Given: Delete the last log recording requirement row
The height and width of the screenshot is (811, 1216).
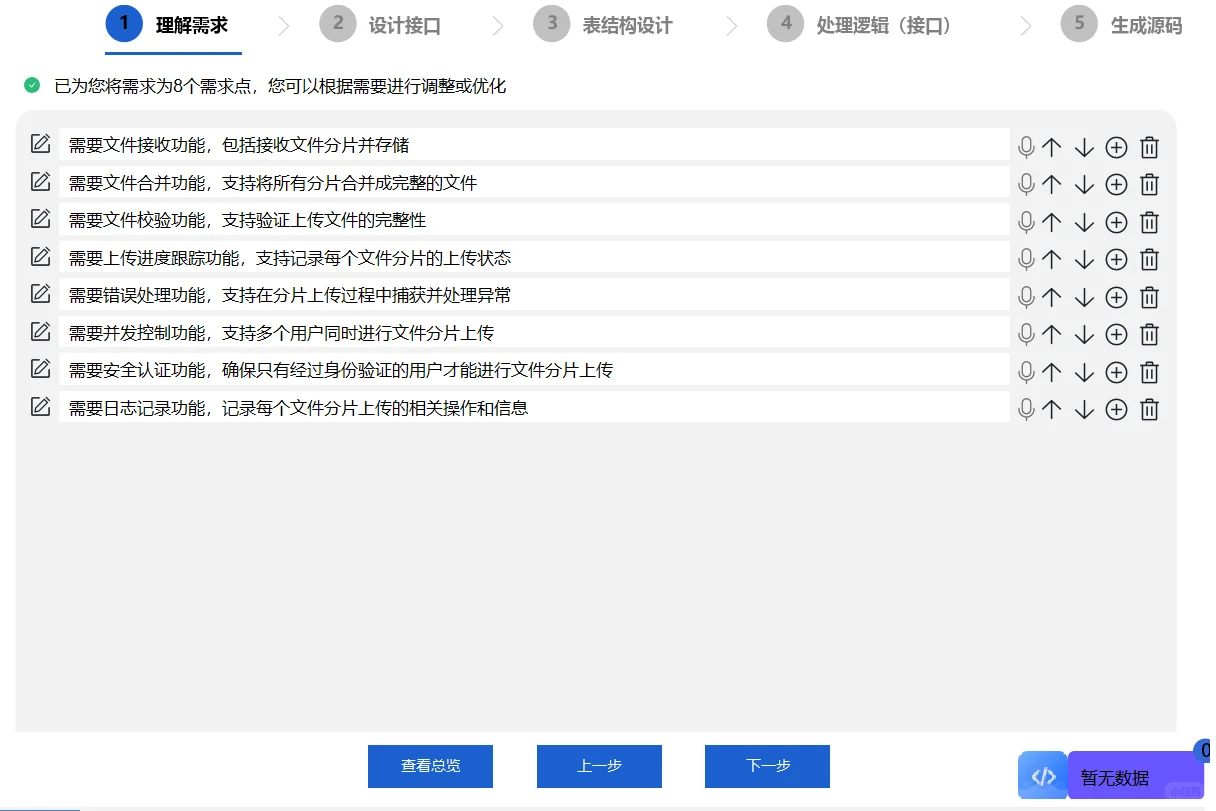Looking at the screenshot, I should coord(1149,408).
